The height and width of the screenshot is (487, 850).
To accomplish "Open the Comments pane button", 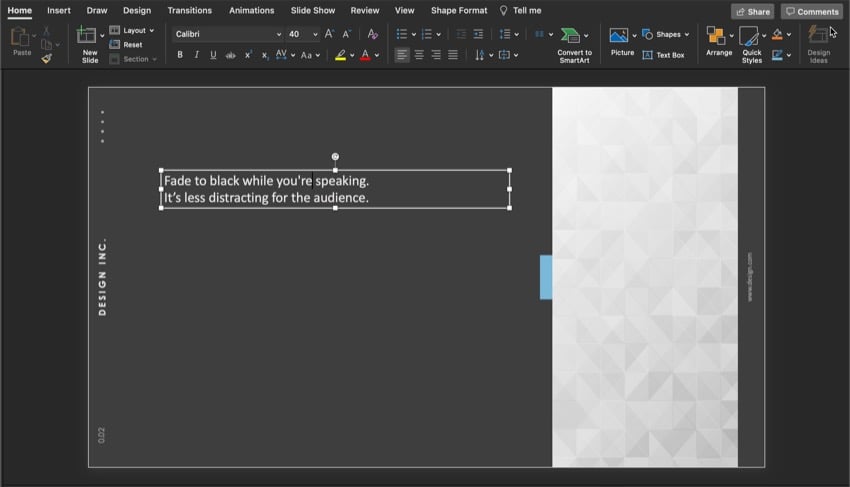I will [811, 12].
